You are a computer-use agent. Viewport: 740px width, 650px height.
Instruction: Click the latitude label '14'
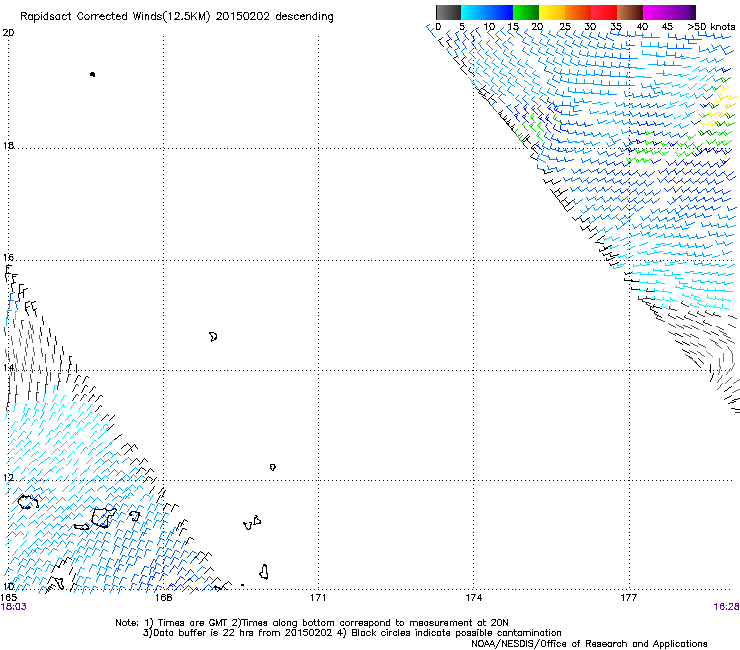tap(8, 367)
